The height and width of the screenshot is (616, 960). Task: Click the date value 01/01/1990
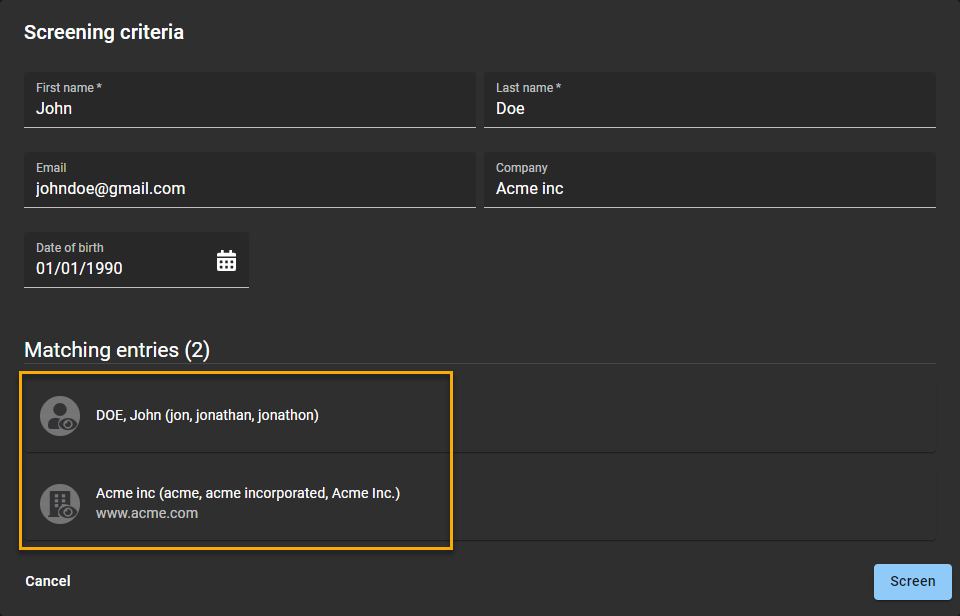[x=80, y=269]
